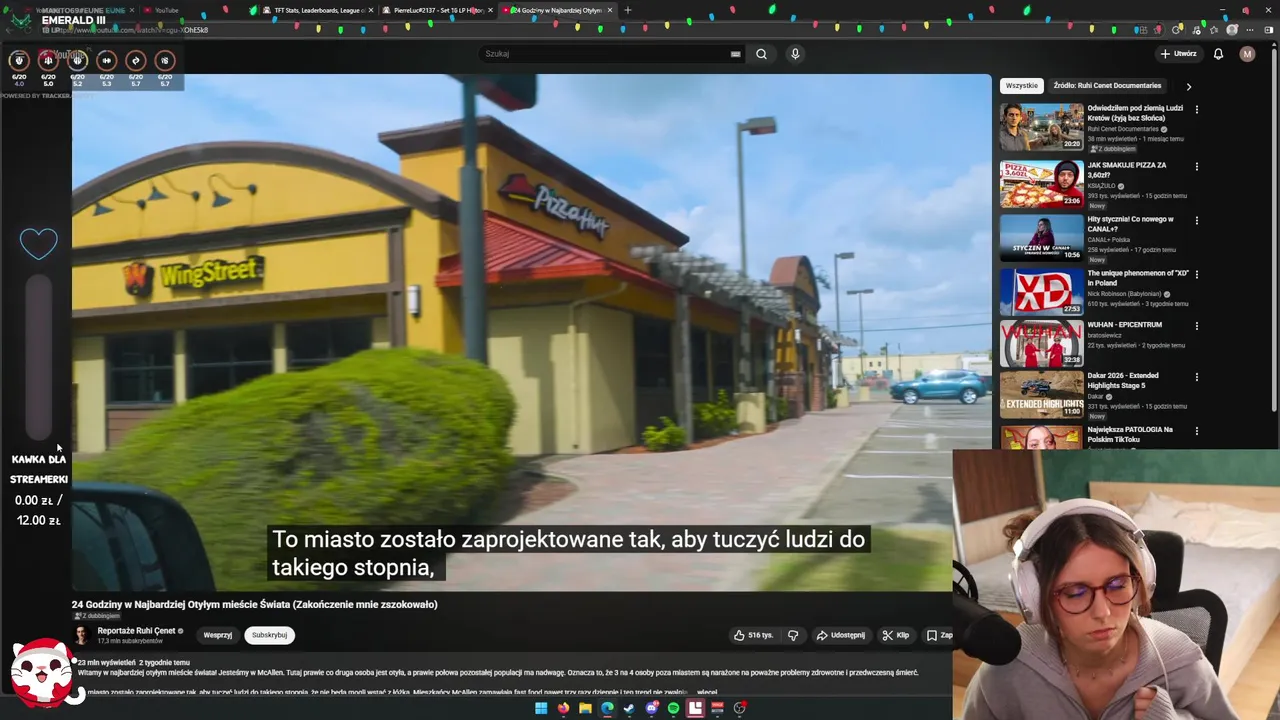Open a new browser tab with plus

point(628,10)
